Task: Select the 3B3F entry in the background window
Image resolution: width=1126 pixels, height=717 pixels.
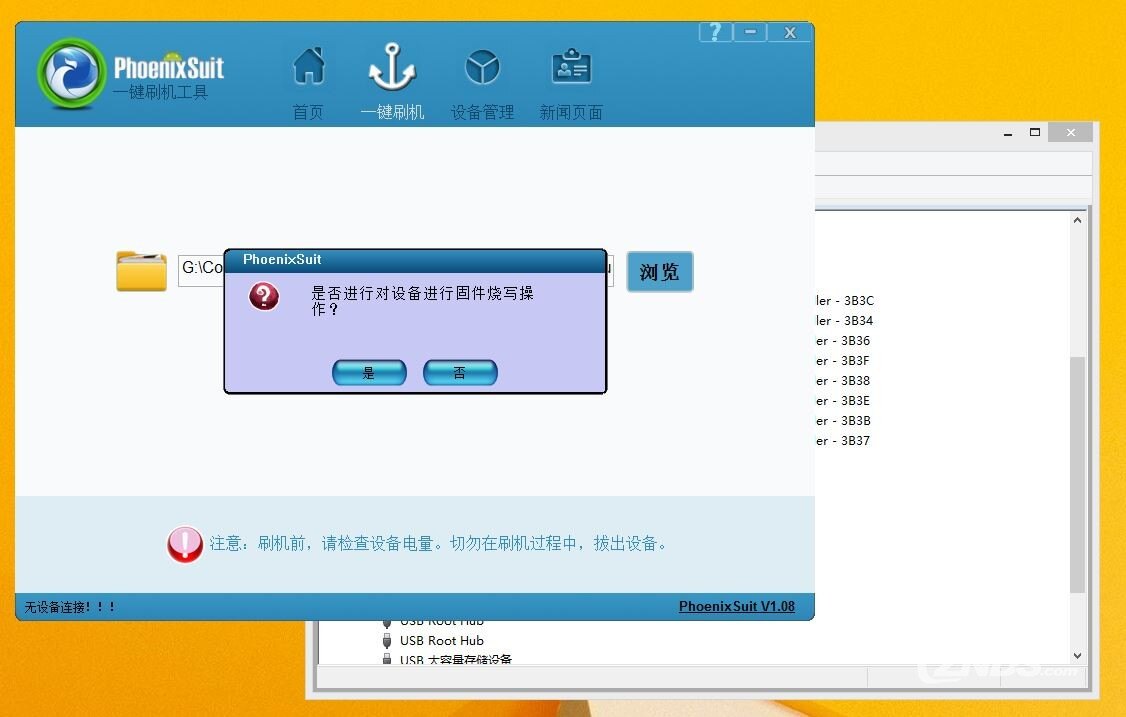Action: (843, 361)
